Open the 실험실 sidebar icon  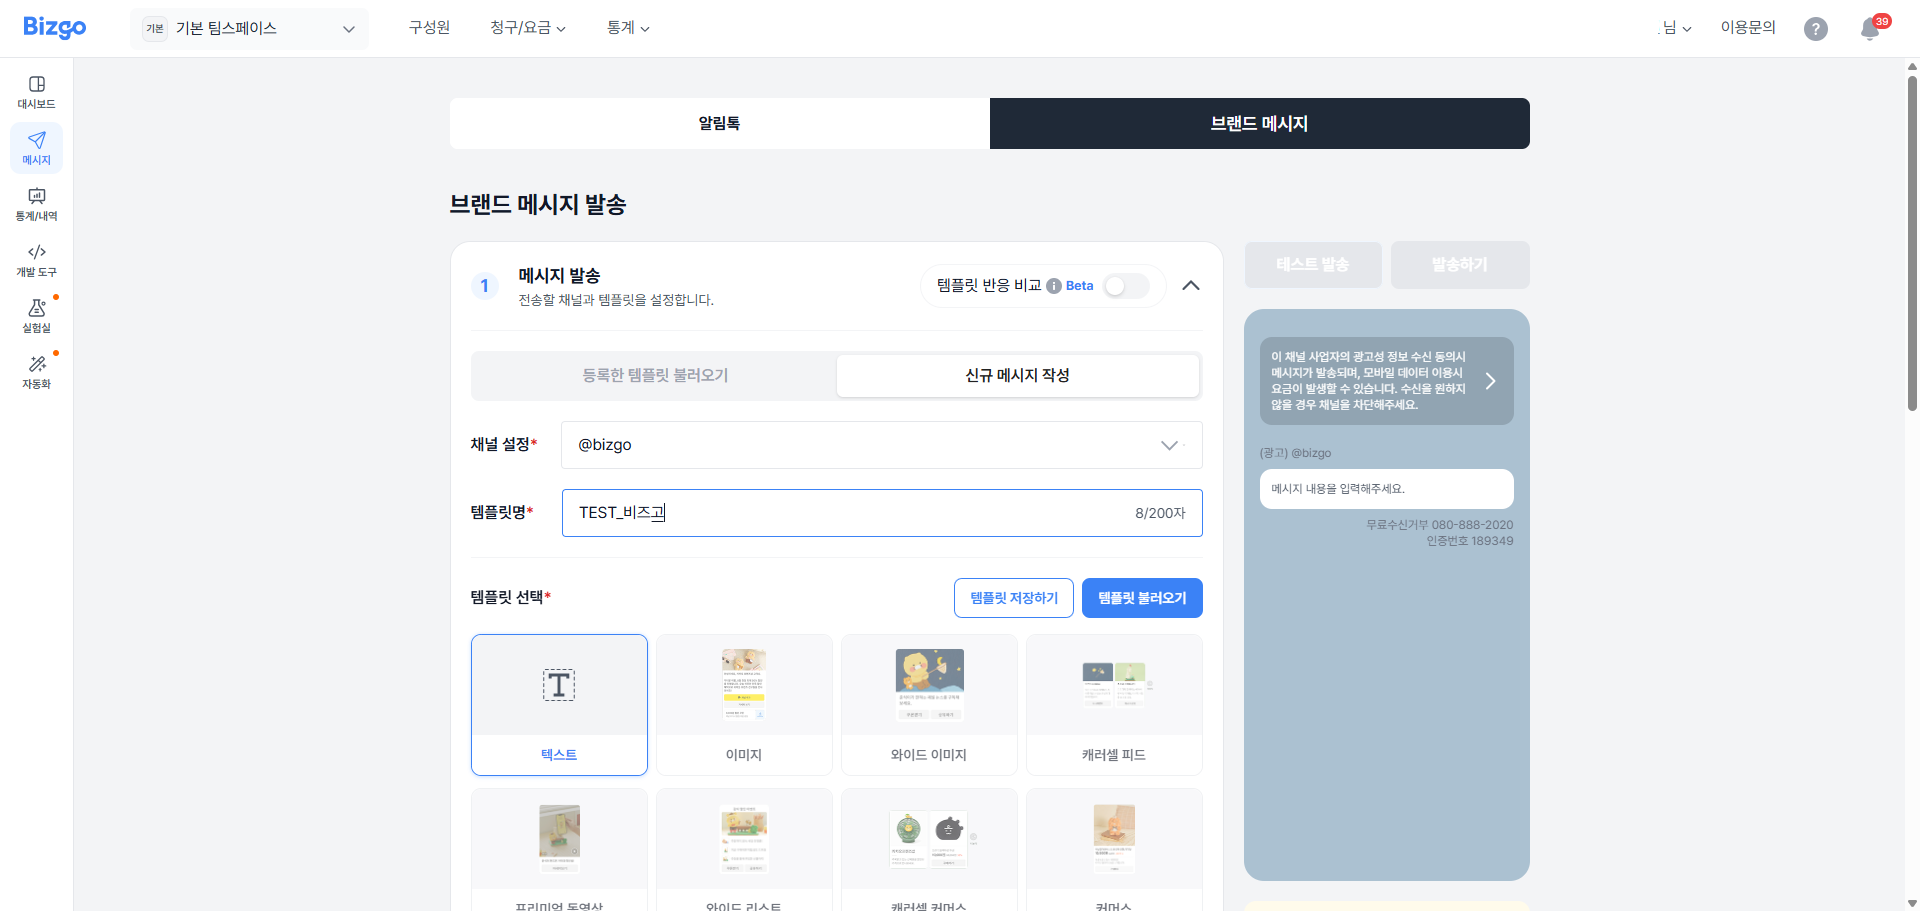(x=36, y=315)
